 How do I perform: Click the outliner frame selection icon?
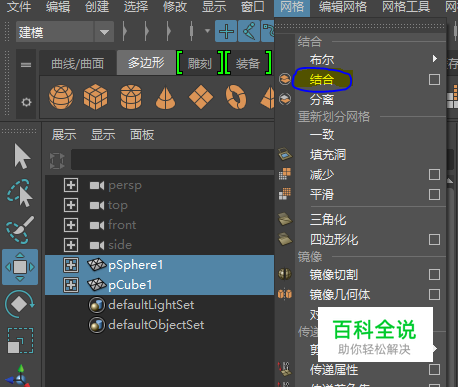(57, 161)
